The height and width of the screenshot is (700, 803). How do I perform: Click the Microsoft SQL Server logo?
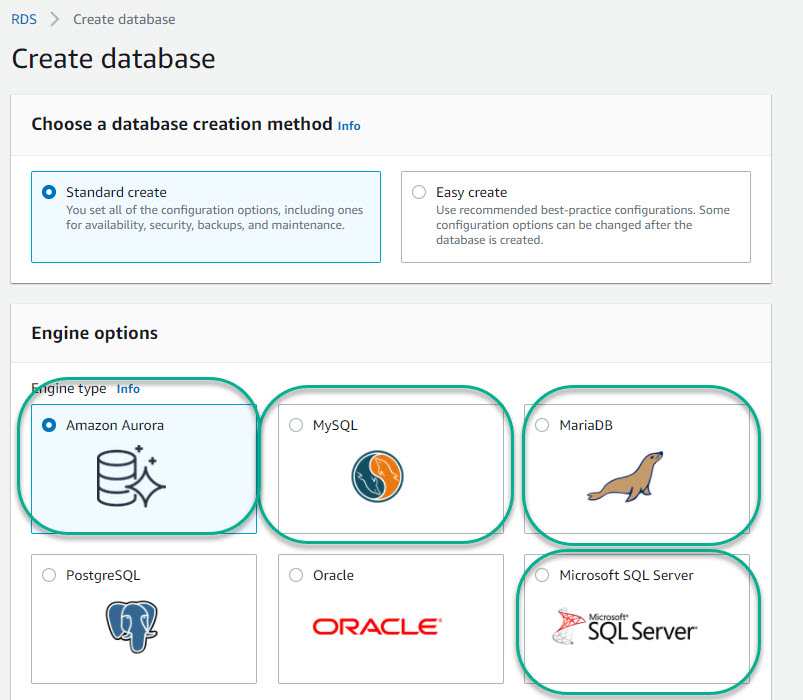(x=624, y=626)
